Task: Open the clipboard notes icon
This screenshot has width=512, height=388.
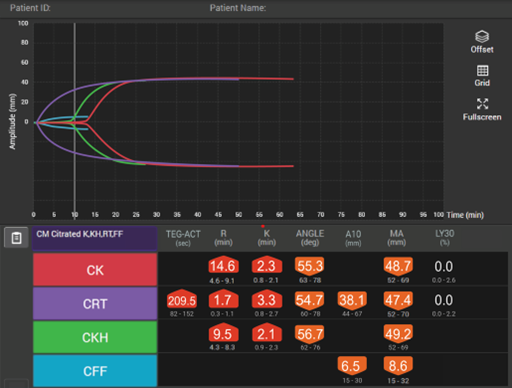Action: click(16, 237)
